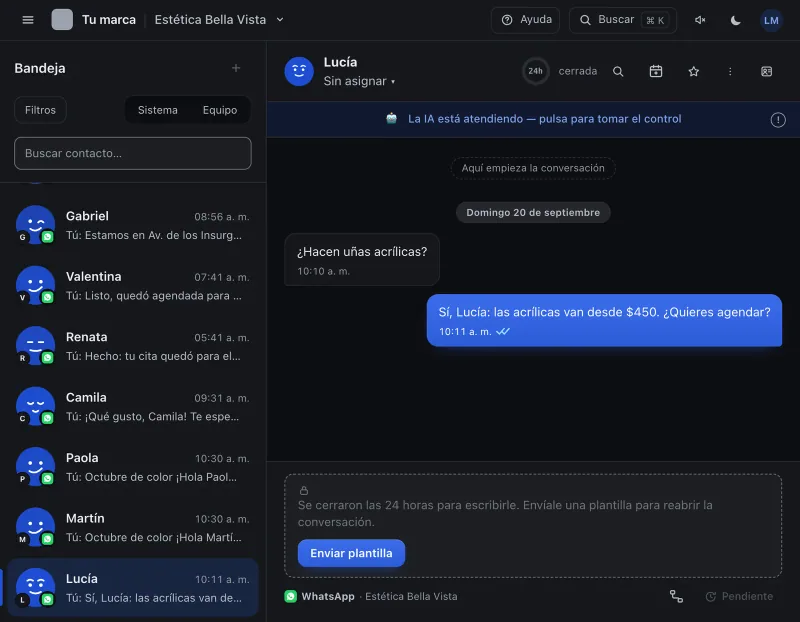The height and width of the screenshot is (622, 800).
Task: Click Enviar plantilla button
Action: [x=351, y=553]
